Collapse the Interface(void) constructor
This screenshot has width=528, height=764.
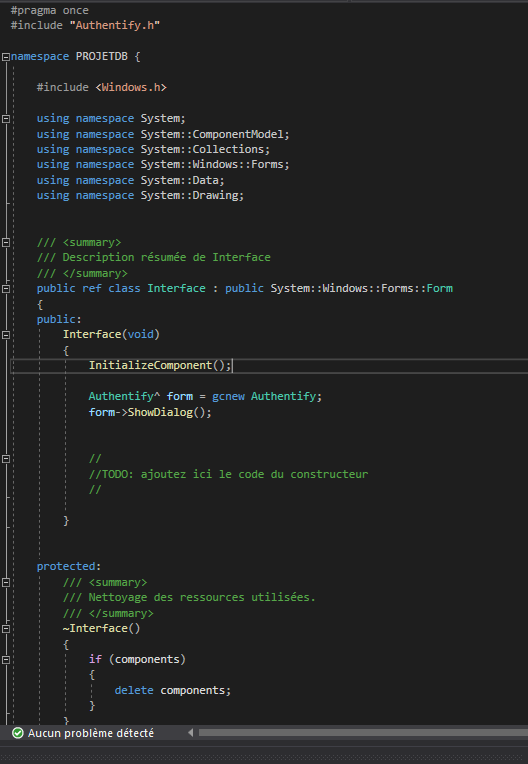pos(6,335)
